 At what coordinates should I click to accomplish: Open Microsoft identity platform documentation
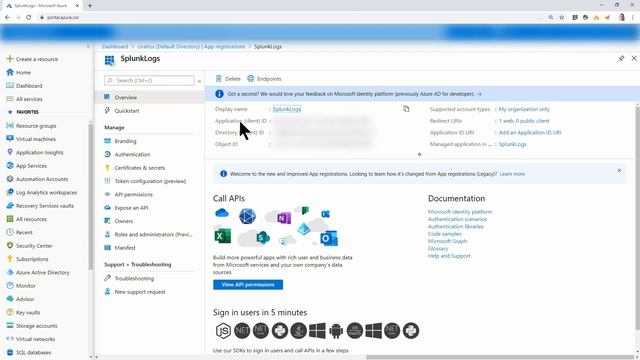coord(460,212)
